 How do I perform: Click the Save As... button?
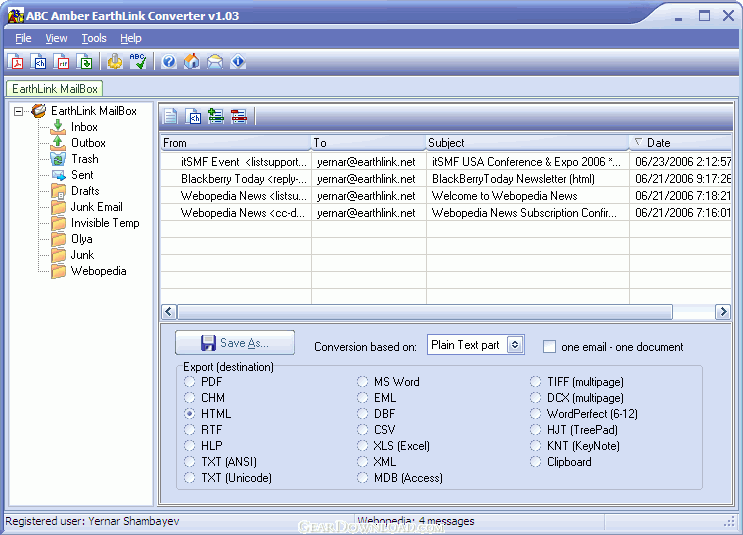point(235,343)
